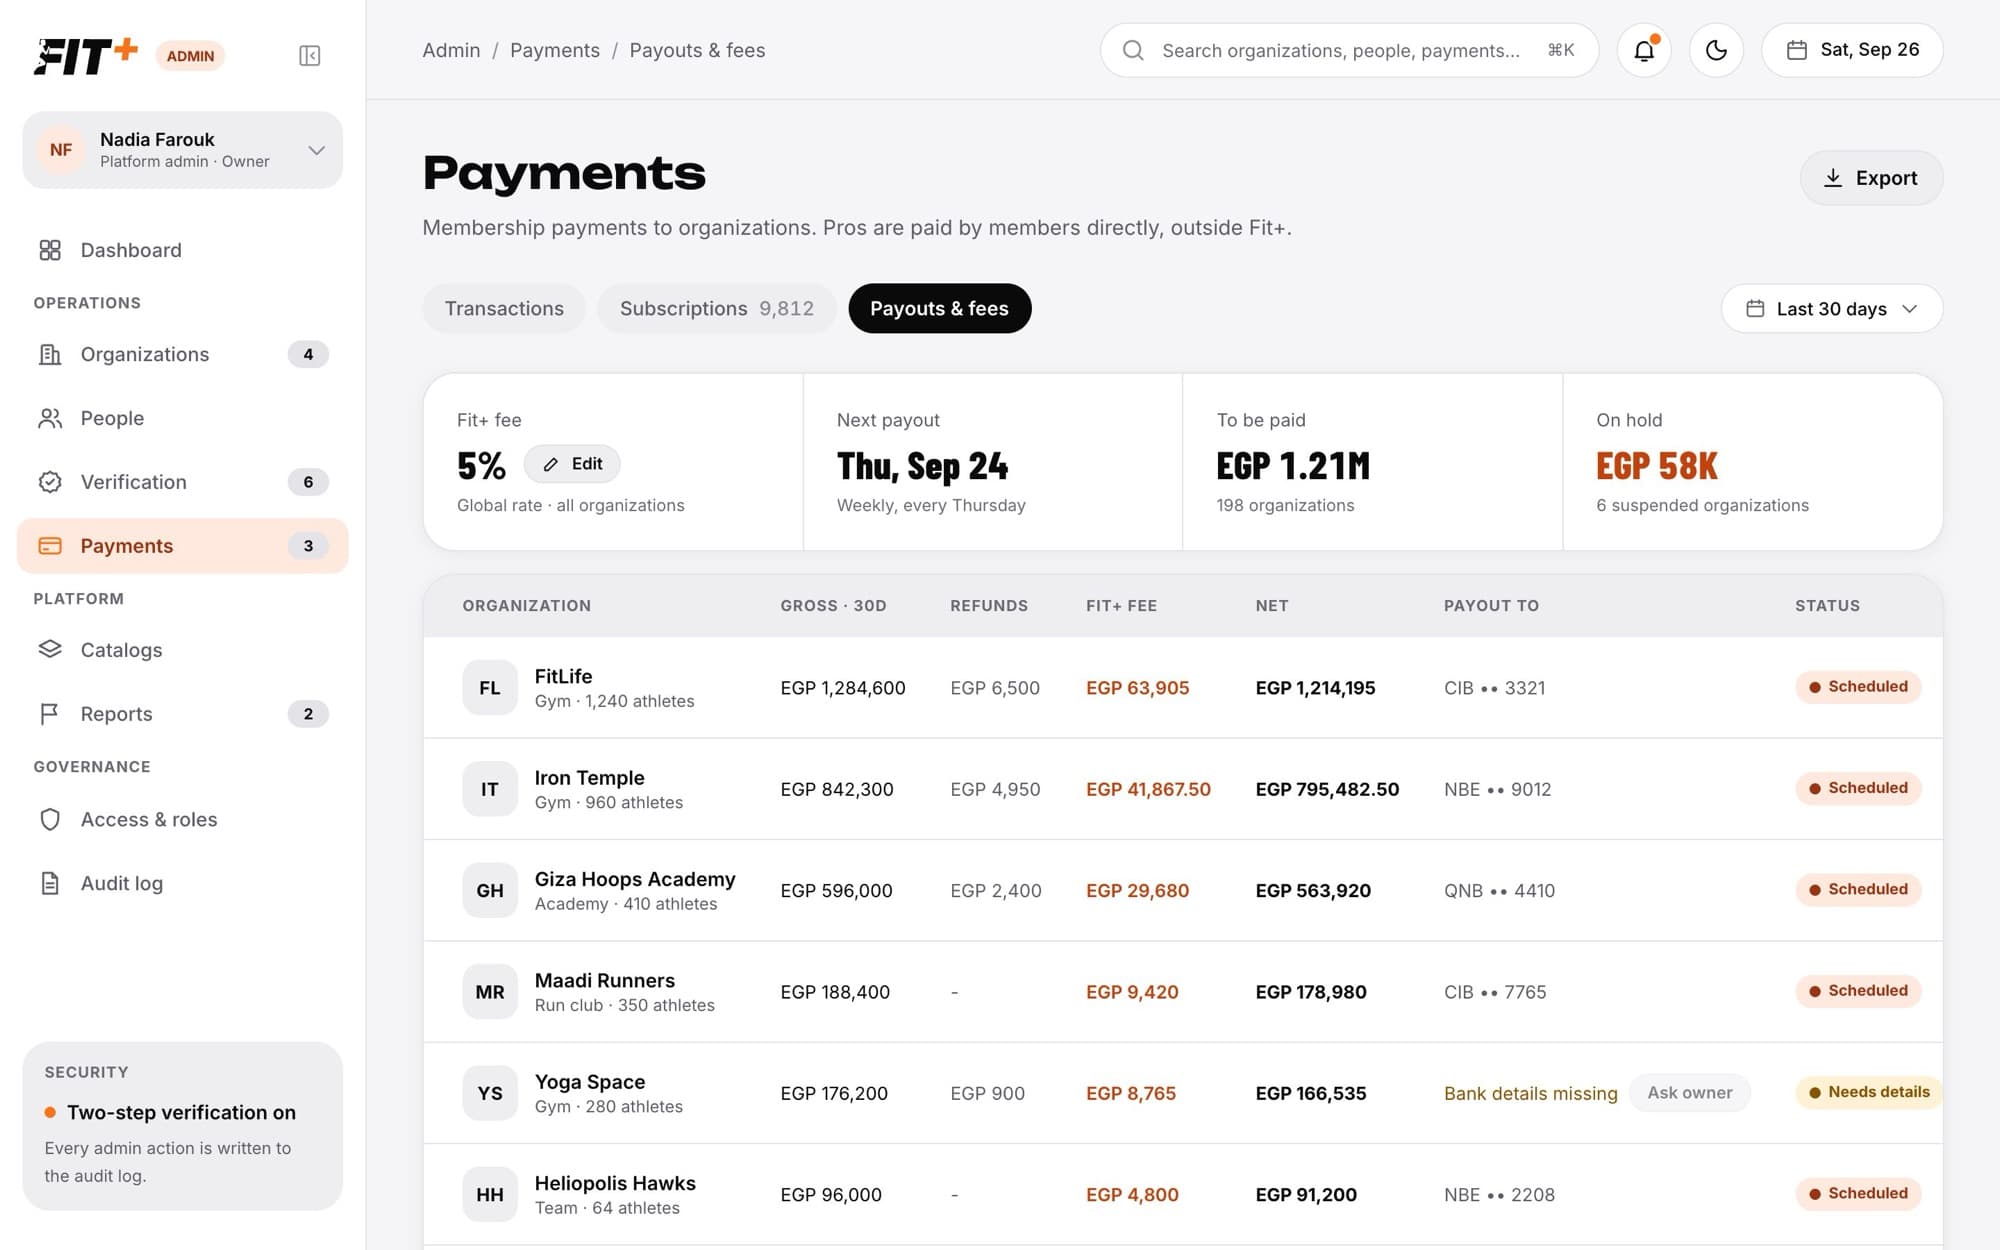Click the Giza Hoops Academy name
Image resolution: width=2000 pixels, height=1250 pixels.
pos(635,879)
